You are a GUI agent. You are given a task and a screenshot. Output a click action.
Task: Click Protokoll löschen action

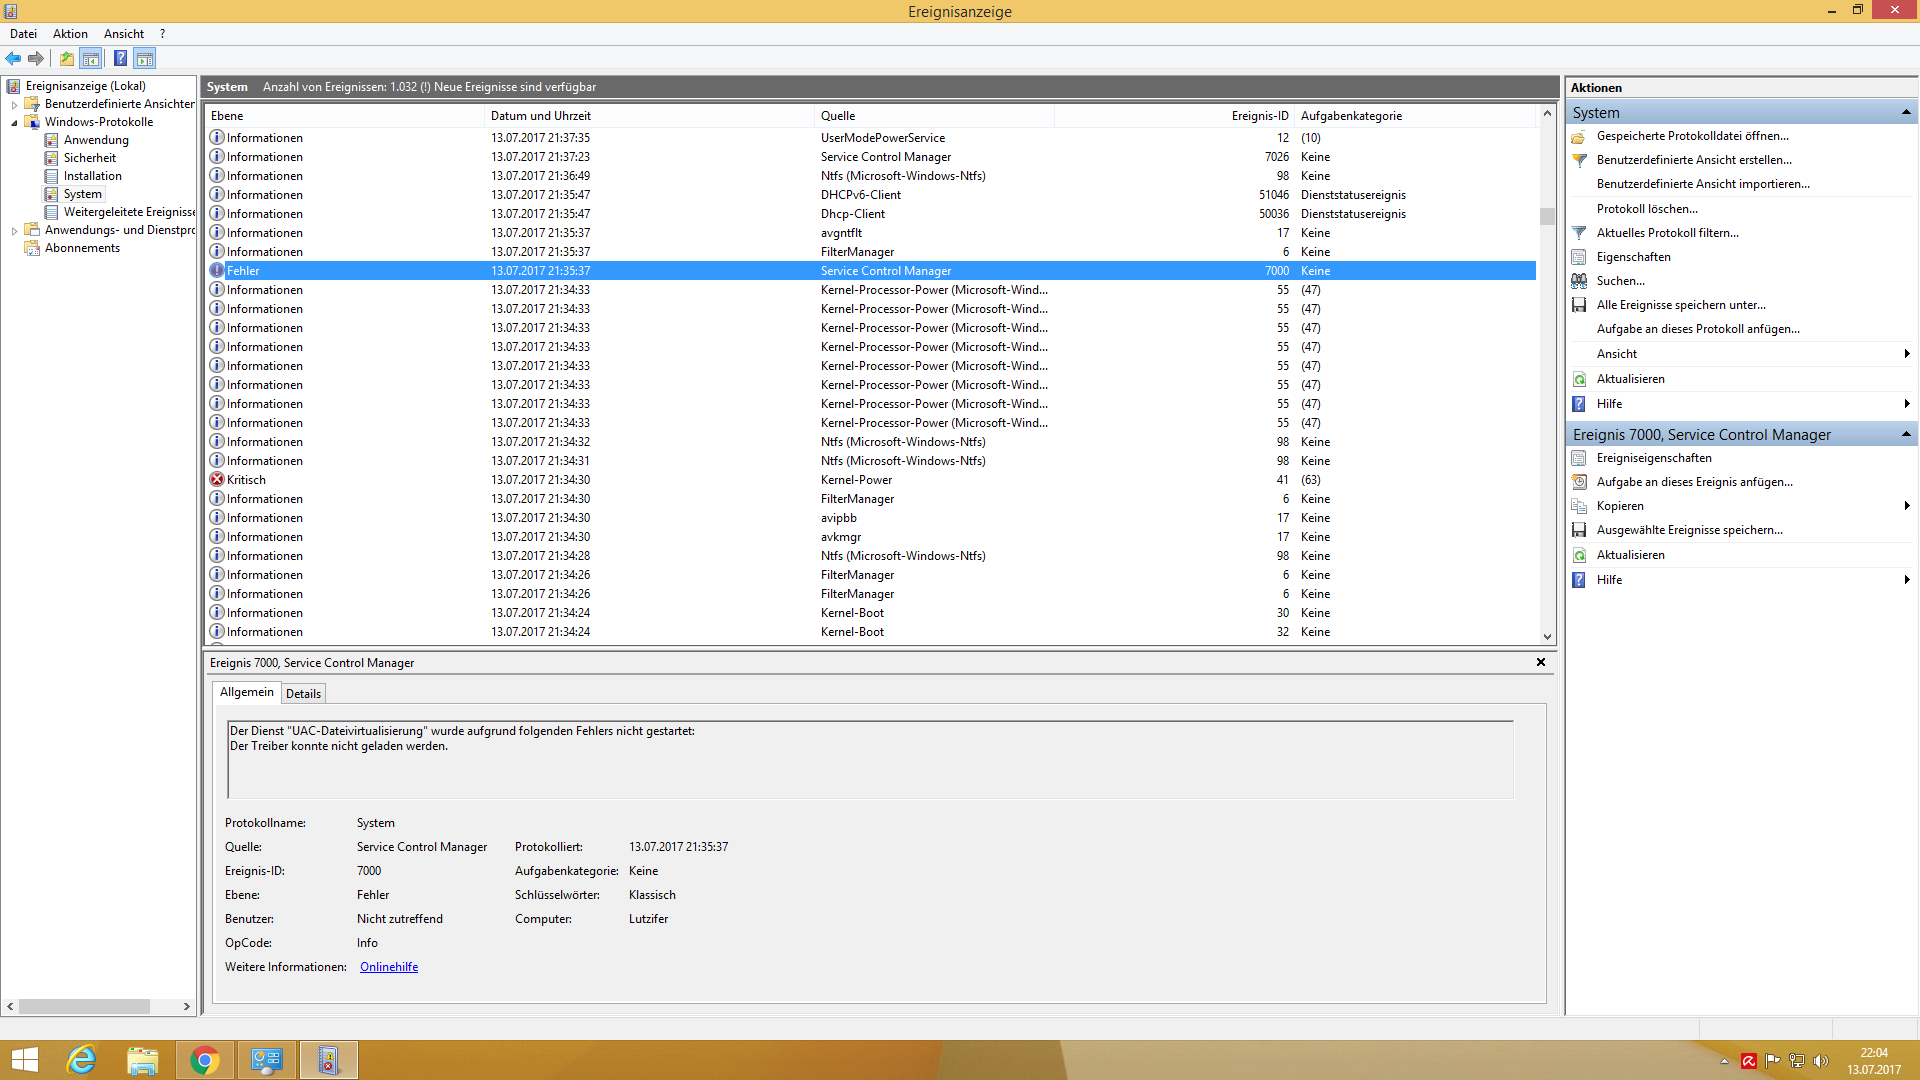click(1646, 209)
